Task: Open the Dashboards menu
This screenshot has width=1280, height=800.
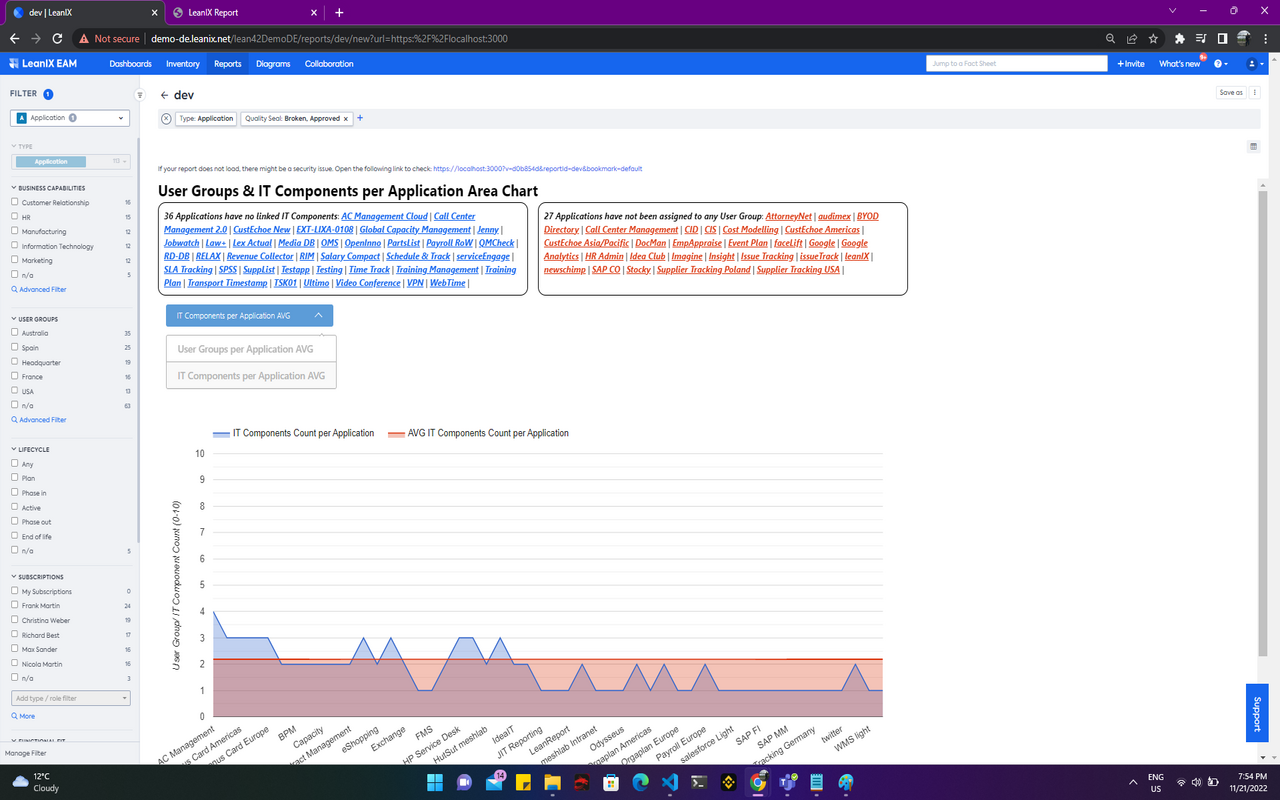Action: coord(131,63)
